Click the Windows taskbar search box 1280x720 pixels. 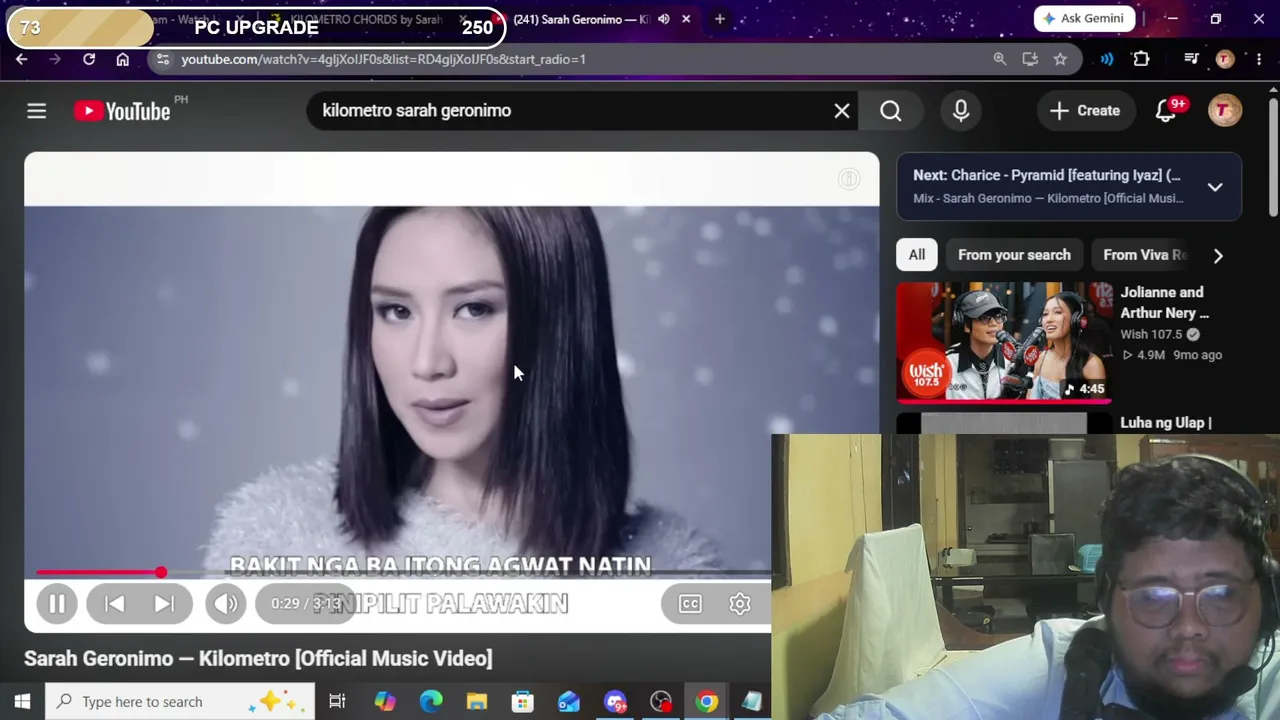(x=180, y=702)
